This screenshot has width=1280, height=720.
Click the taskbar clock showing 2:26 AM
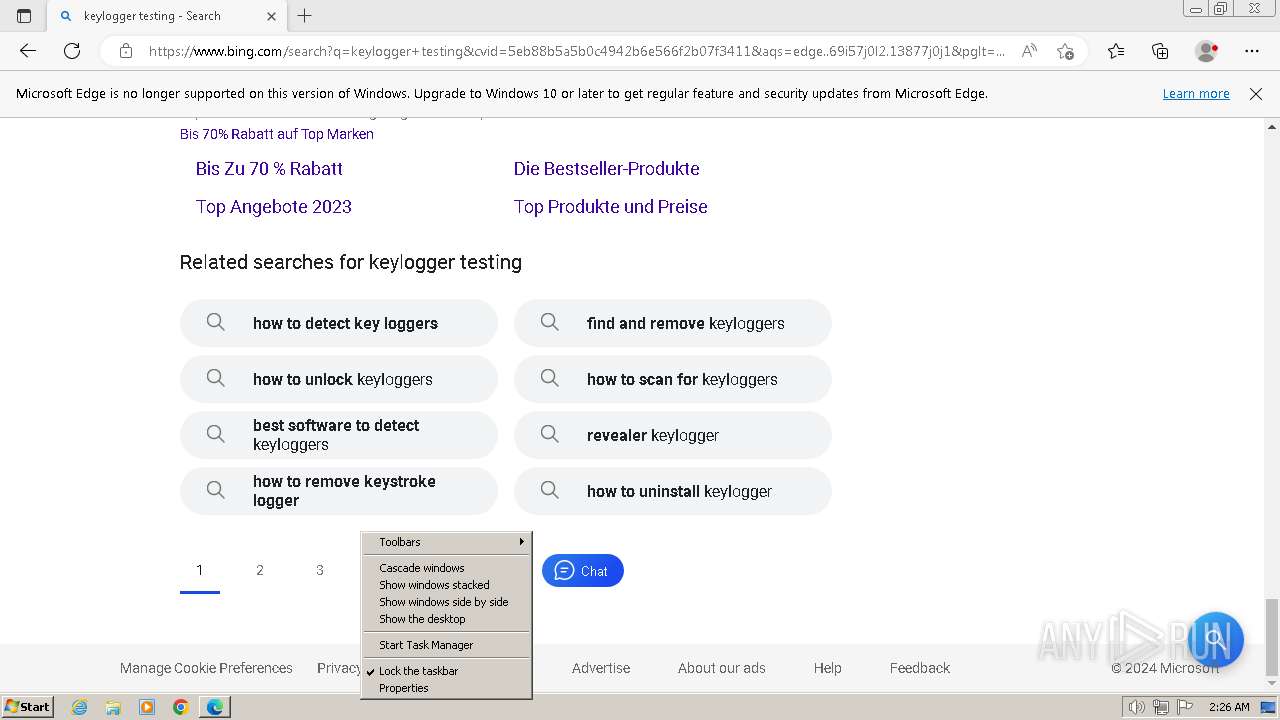[x=1229, y=707]
